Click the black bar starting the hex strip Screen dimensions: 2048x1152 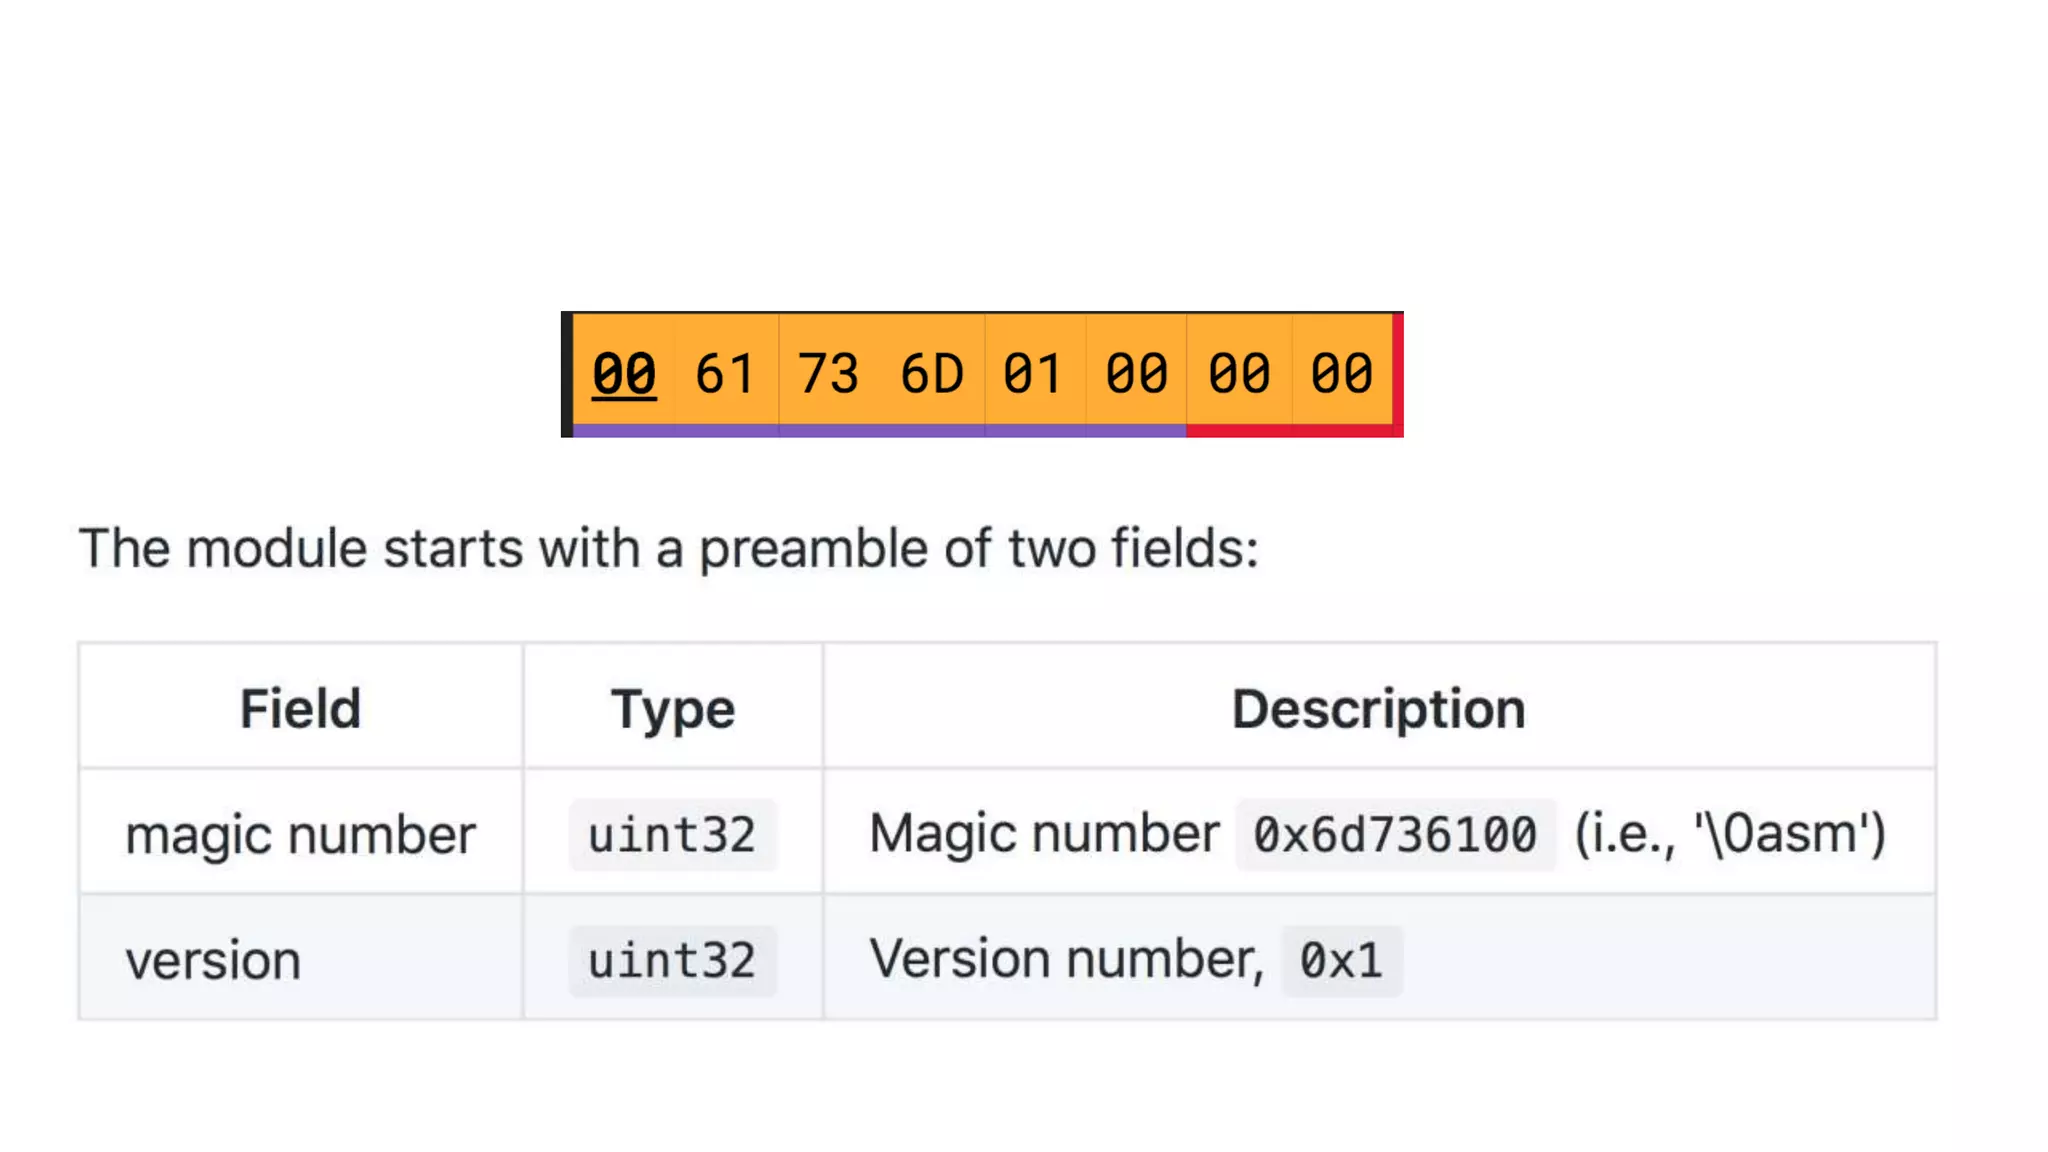(567, 374)
